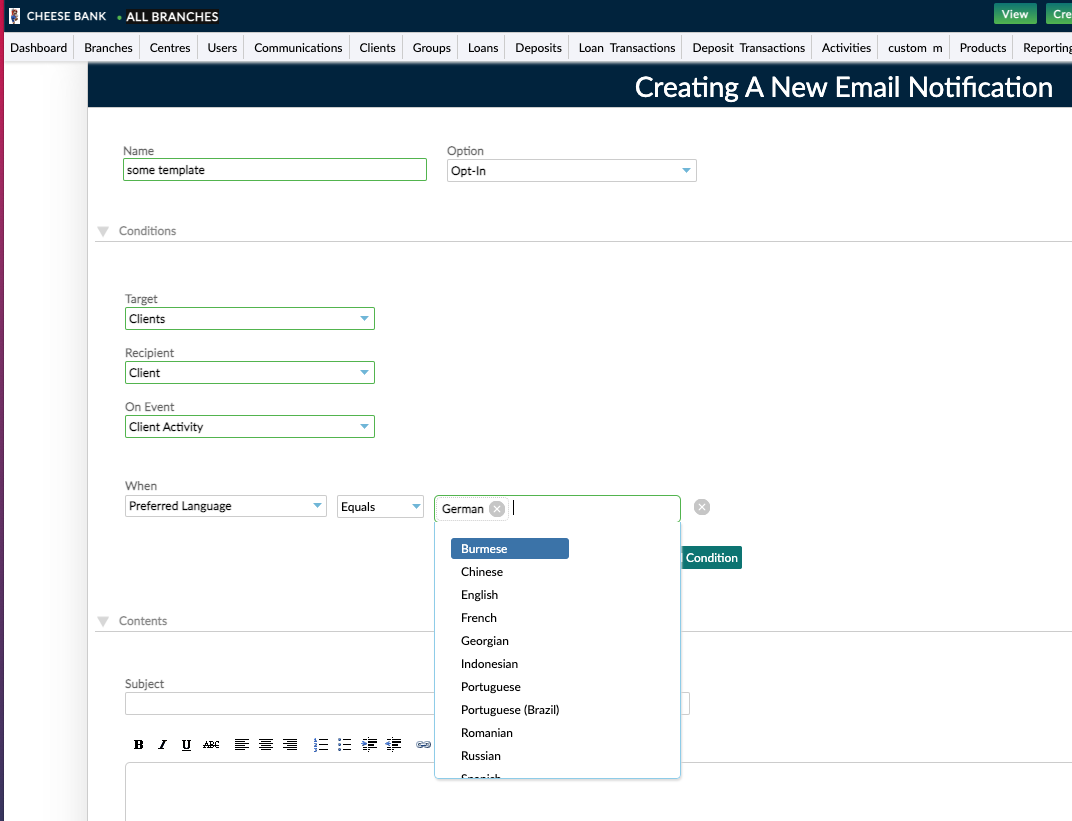Screen dimensions: 1072x821
Task: Insert a numbered list
Action: tap(320, 744)
